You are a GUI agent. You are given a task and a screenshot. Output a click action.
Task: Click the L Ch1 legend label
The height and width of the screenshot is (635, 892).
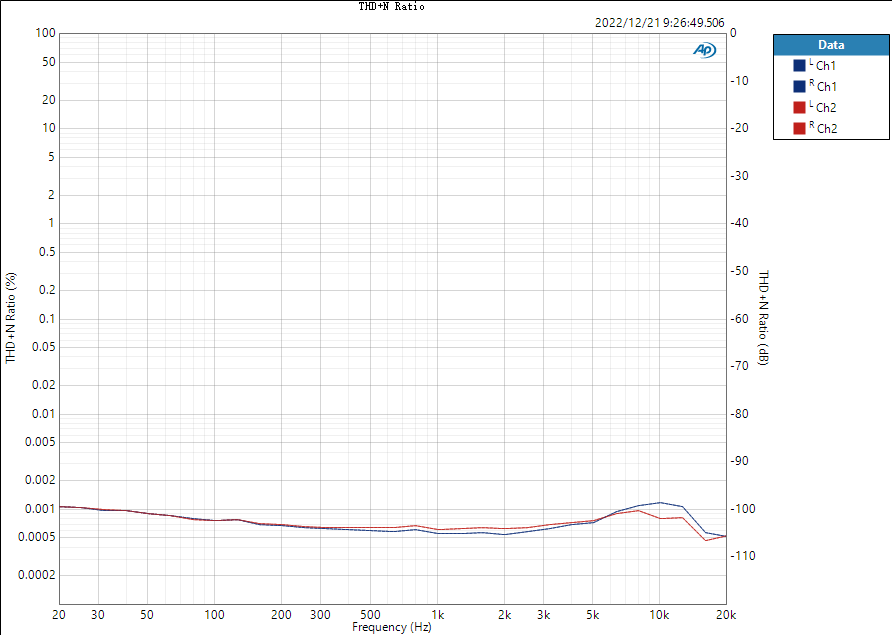pos(823,65)
